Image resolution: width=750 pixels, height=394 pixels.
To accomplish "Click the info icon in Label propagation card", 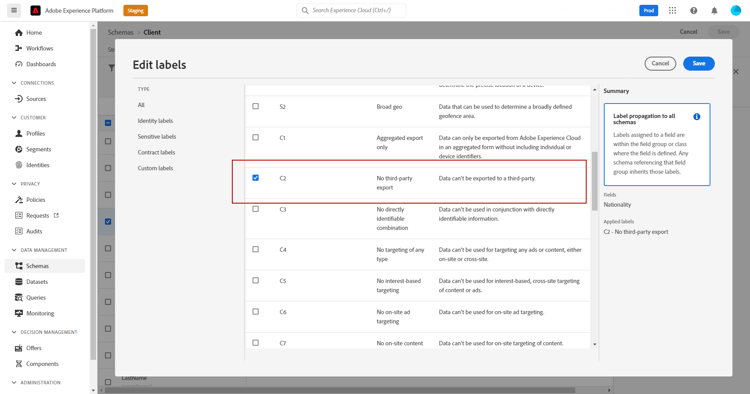I will coord(696,117).
